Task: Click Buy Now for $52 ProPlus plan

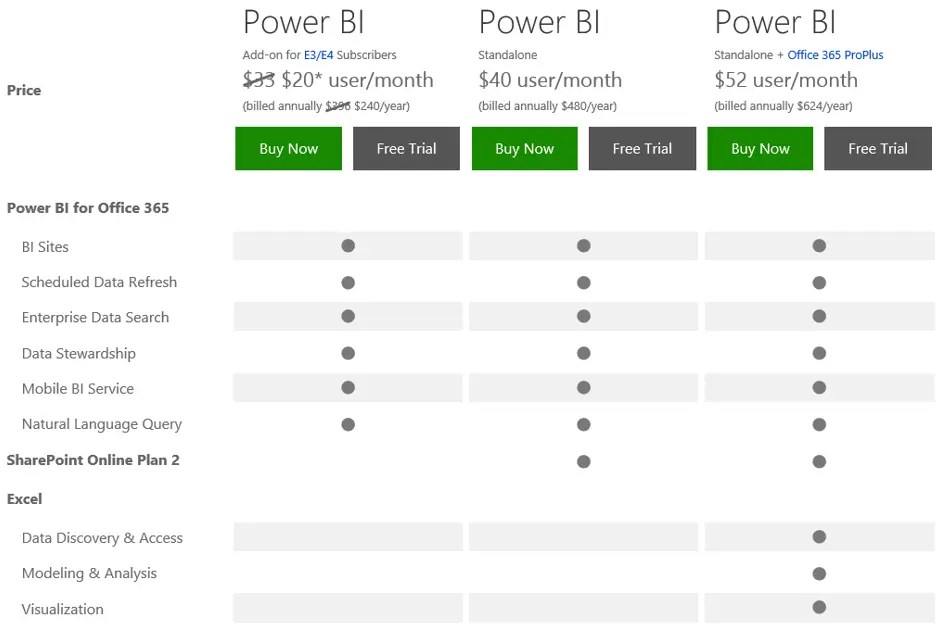Action: [x=760, y=148]
